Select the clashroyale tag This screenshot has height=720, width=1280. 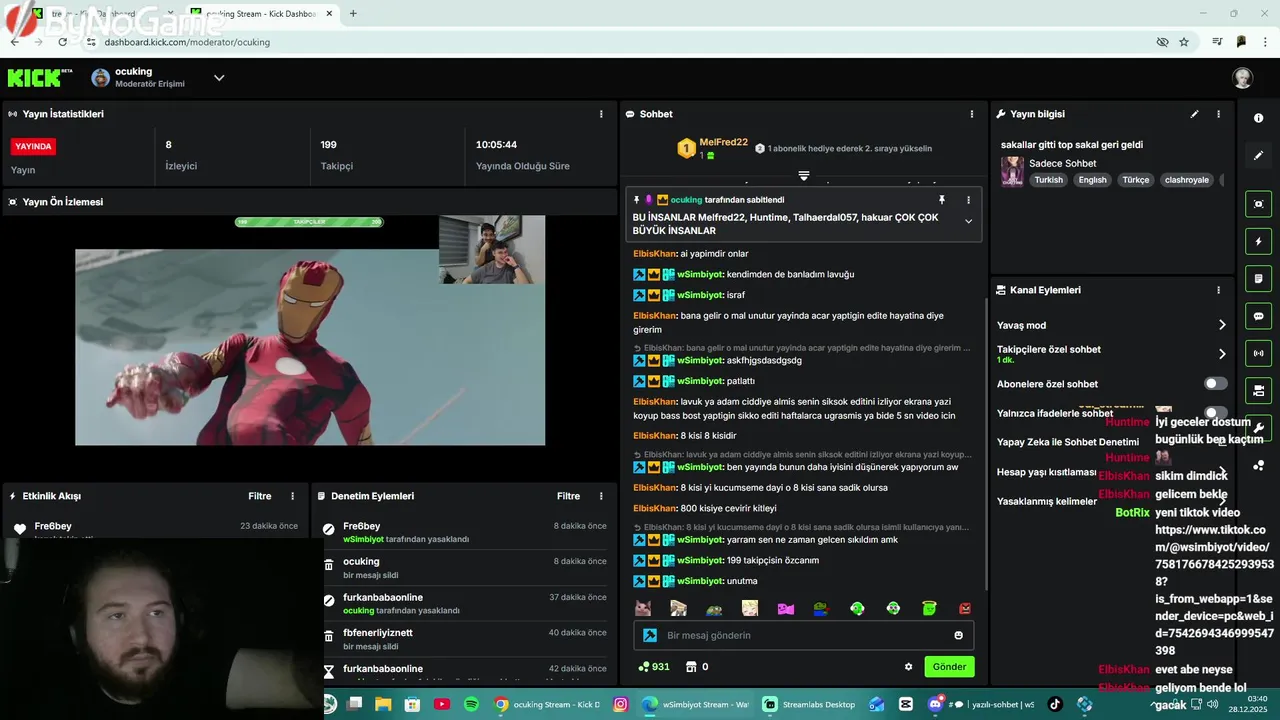pyautogui.click(x=1187, y=180)
